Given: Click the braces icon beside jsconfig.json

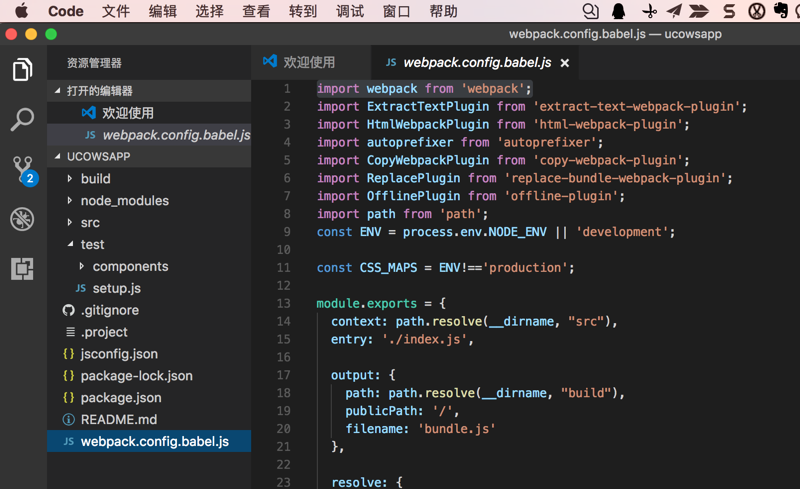Looking at the screenshot, I should [68, 354].
